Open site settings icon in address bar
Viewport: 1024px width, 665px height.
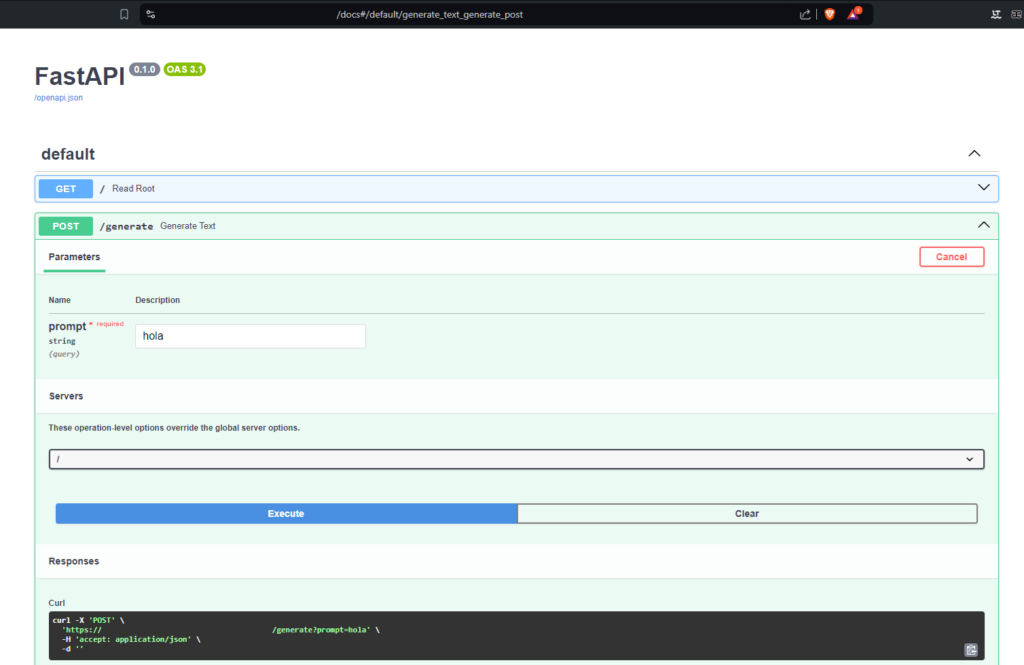pos(151,14)
